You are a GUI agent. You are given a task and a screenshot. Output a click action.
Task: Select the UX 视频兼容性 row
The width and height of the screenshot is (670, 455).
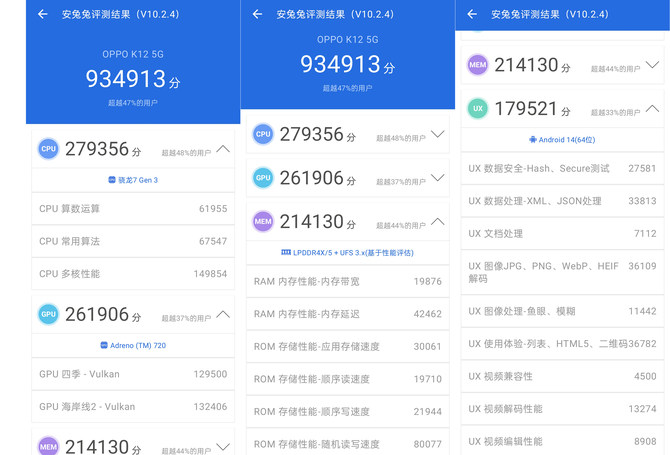tap(562, 376)
